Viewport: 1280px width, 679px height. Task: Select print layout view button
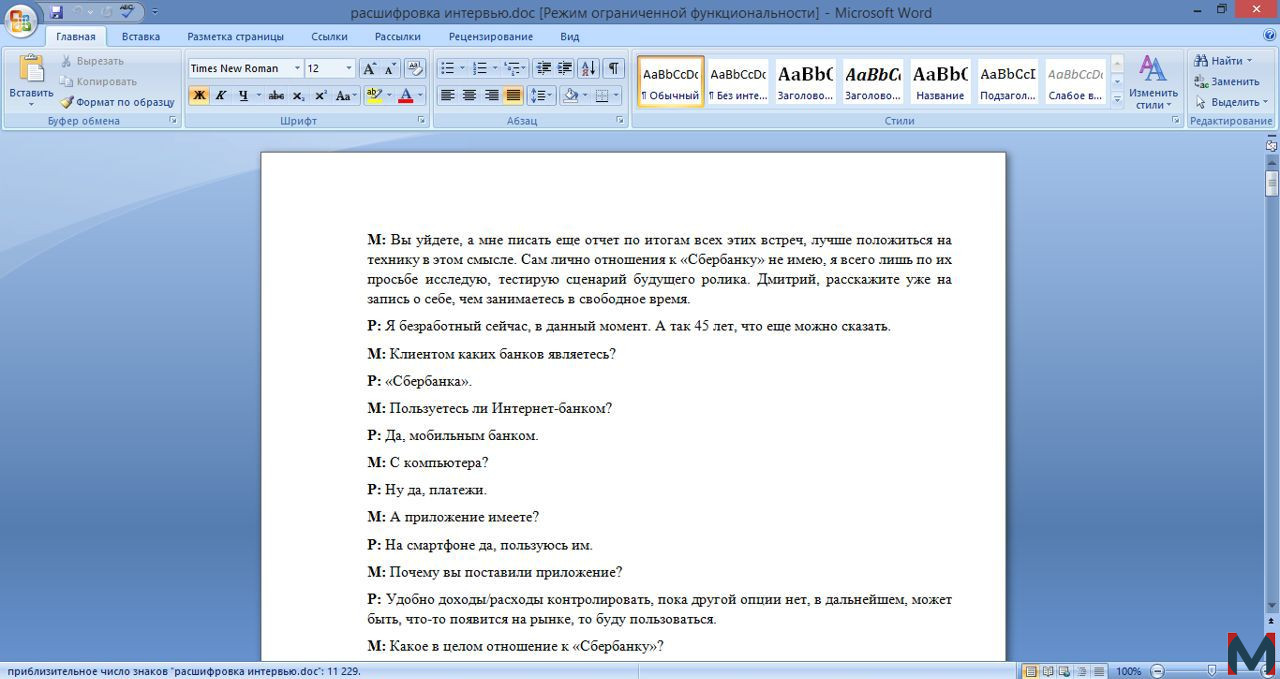(x=1031, y=671)
